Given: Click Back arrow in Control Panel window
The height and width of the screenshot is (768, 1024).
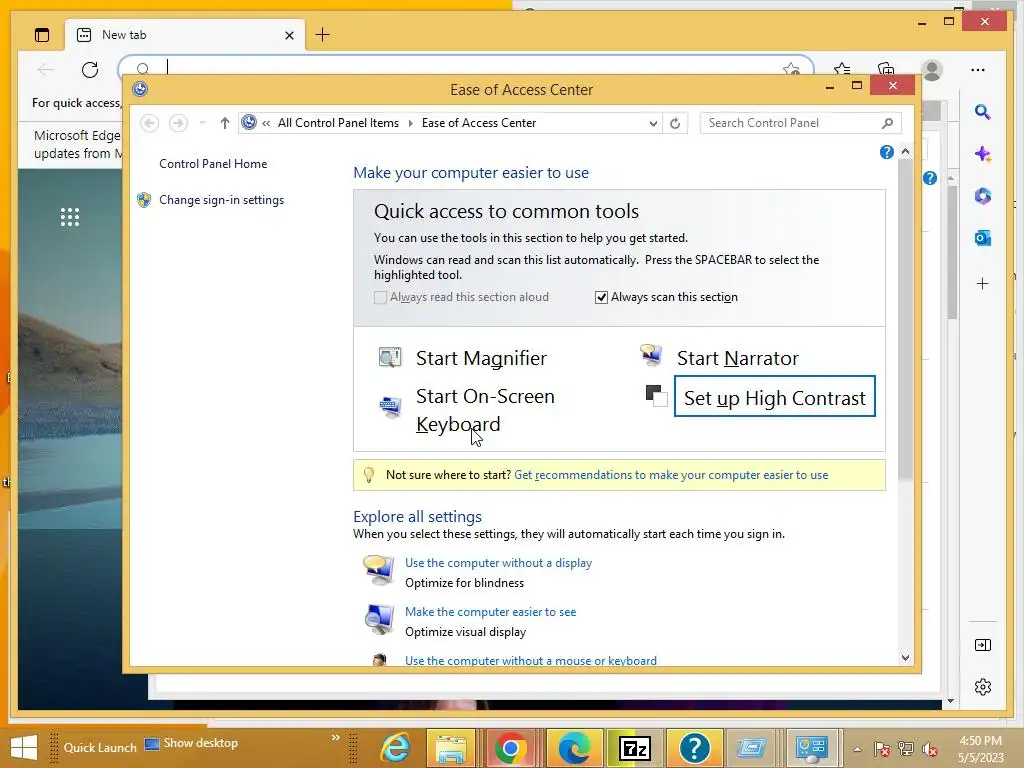Looking at the screenshot, I should (x=150, y=123).
